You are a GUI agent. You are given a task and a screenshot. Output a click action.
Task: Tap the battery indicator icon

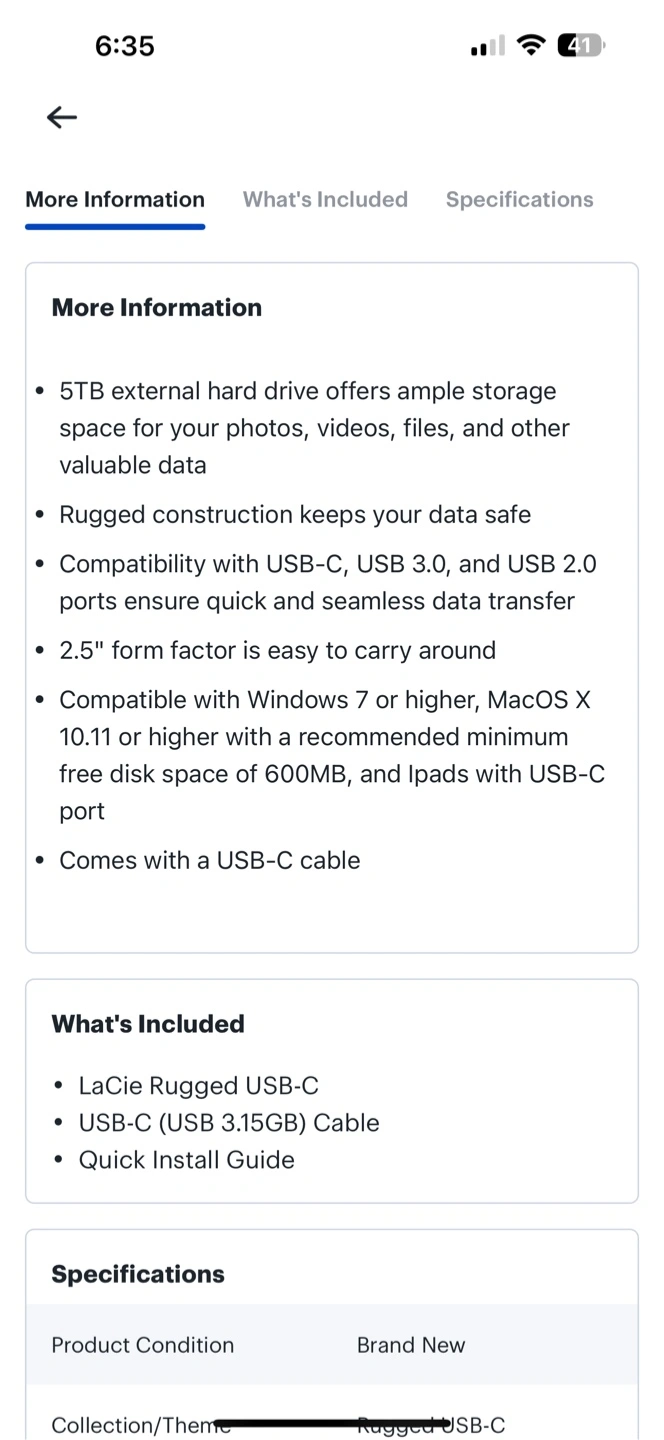pos(581,45)
